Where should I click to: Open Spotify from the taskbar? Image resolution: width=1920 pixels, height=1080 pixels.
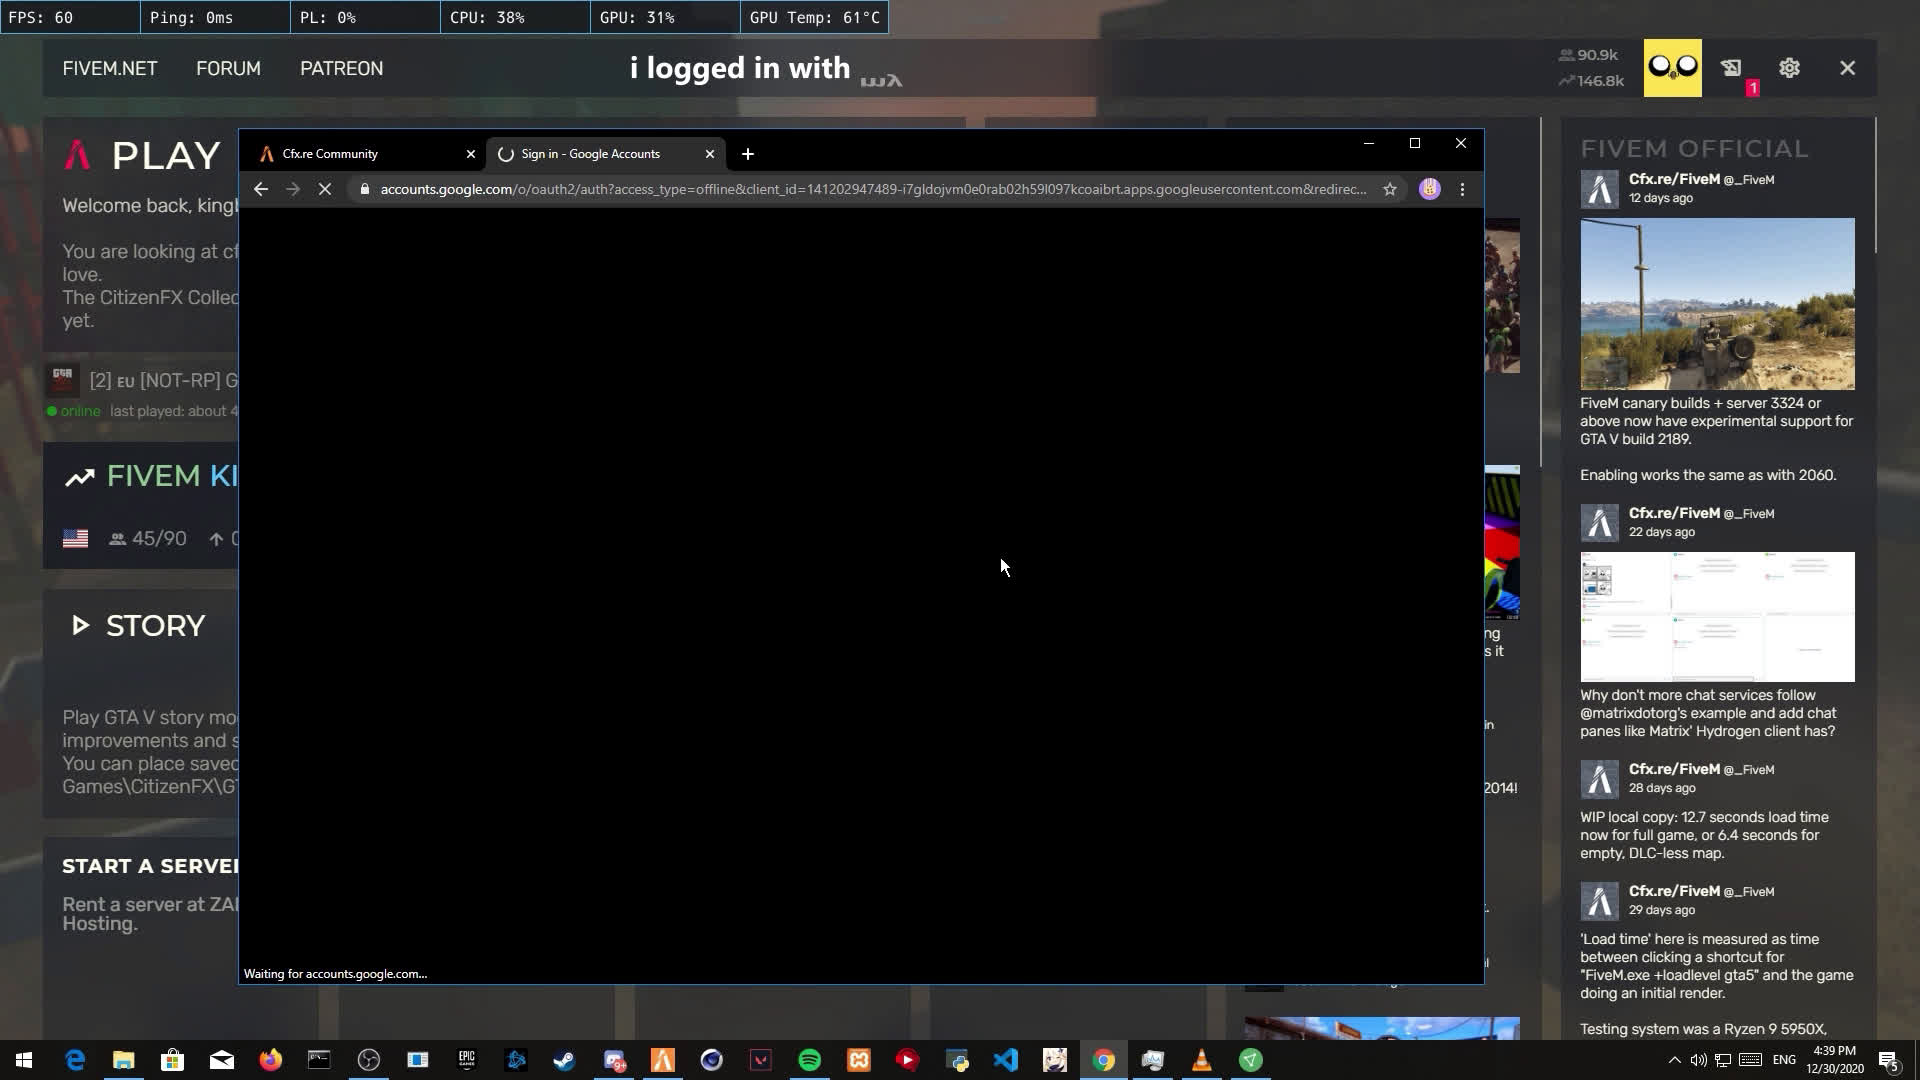click(809, 1060)
